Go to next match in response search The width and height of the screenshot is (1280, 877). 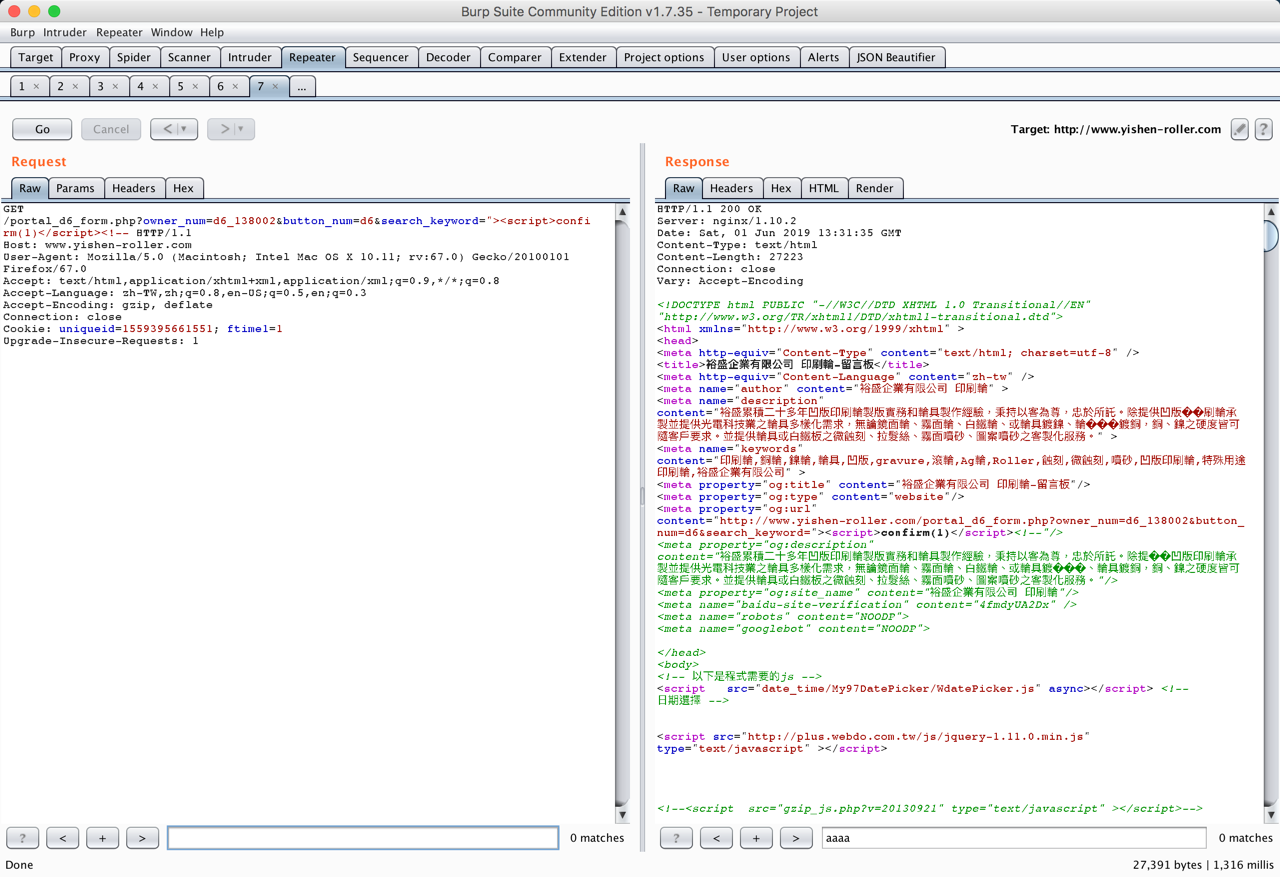796,838
